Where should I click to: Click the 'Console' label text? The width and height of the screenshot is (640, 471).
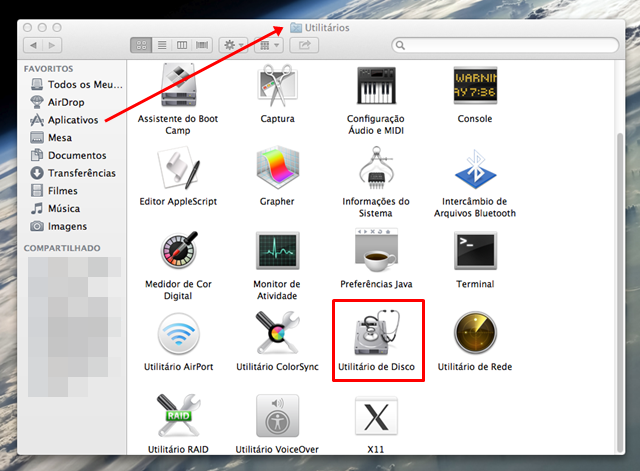(x=475, y=119)
